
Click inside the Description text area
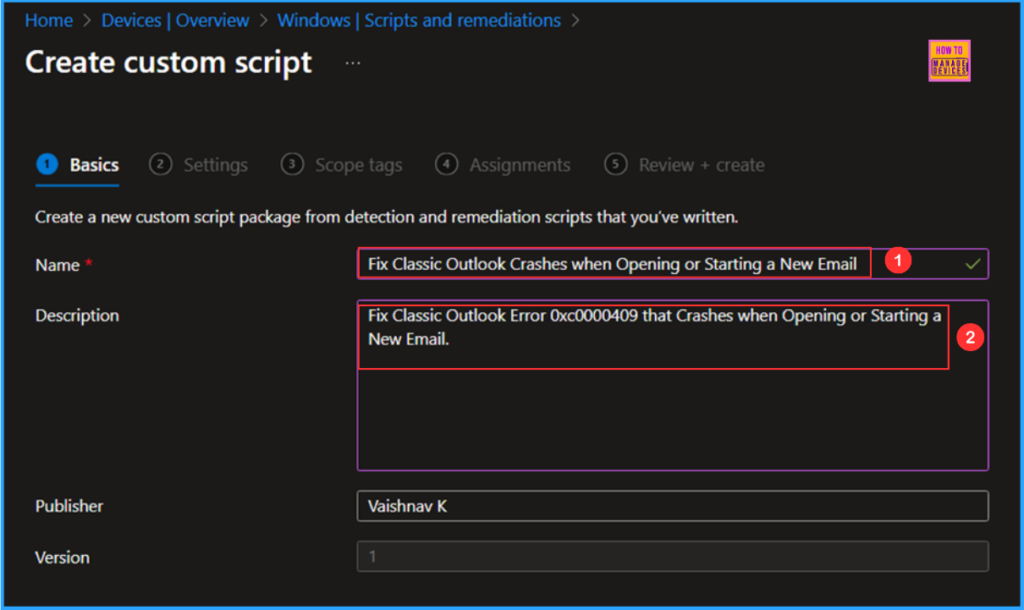(673, 385)
